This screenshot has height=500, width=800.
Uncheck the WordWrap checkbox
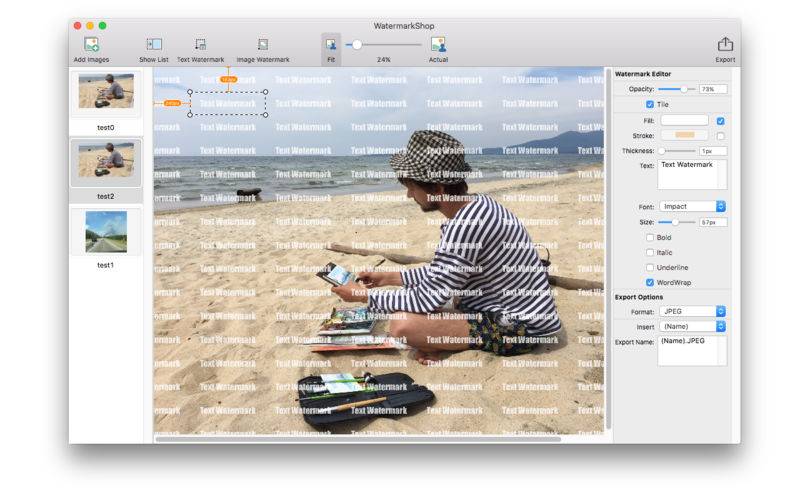pos(649,282)
